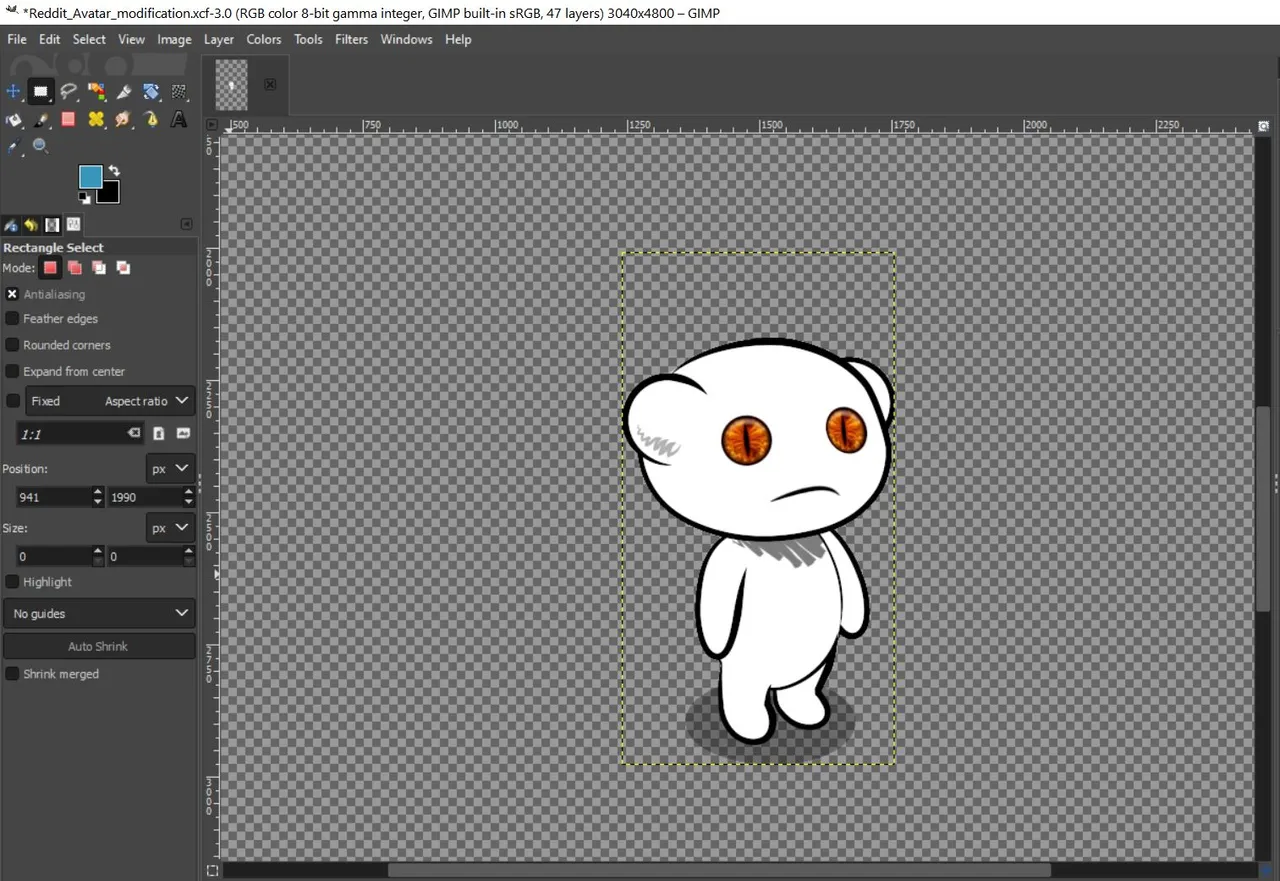Clear the 1:1 aspect ratio field
This screenshot has height=881, width=1280.
tap(133, 433)
